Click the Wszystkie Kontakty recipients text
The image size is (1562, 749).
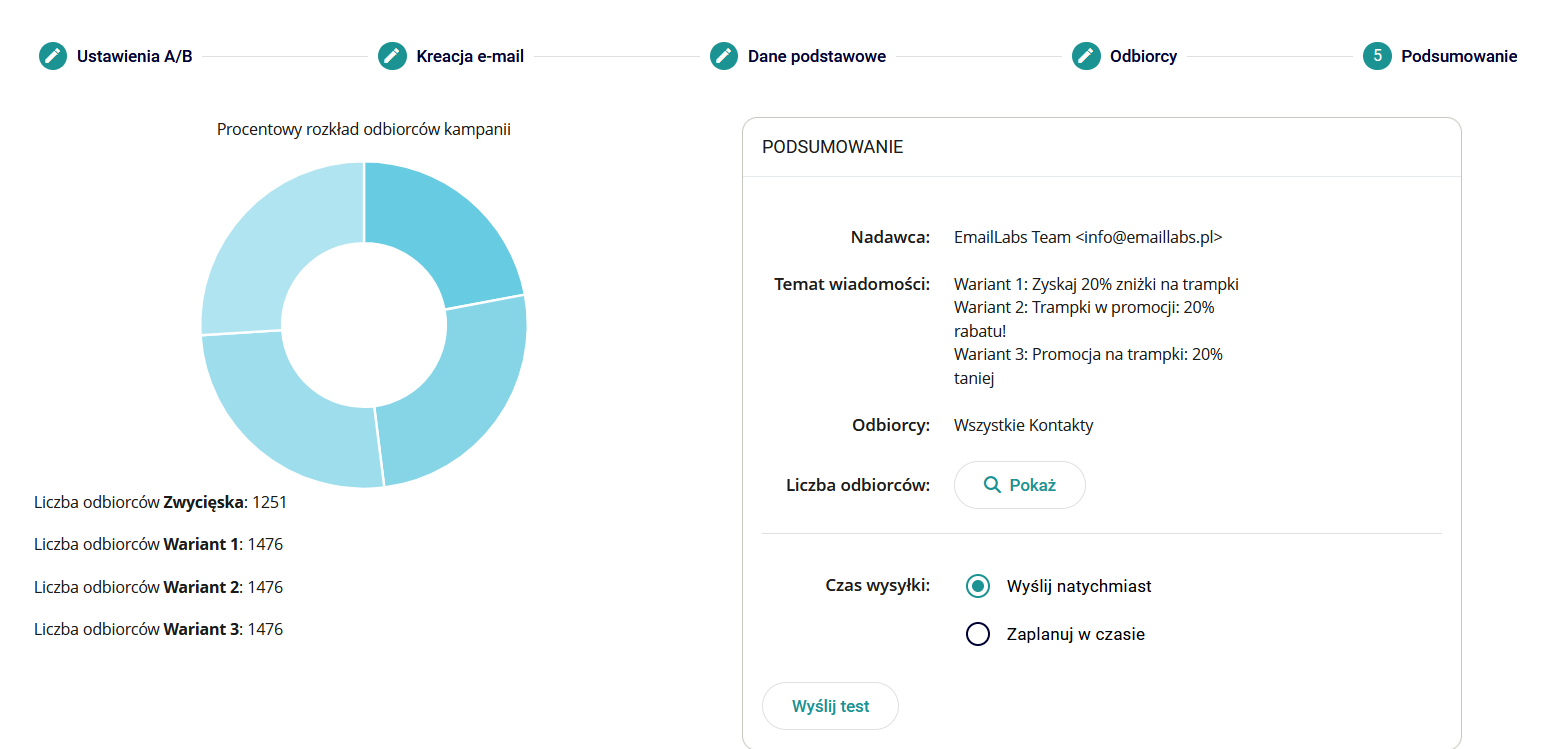point(1023,425)
